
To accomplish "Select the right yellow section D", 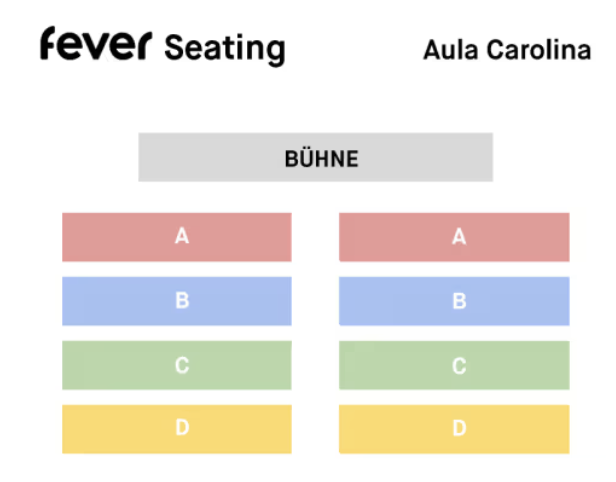I will click(x=454, y=429).
